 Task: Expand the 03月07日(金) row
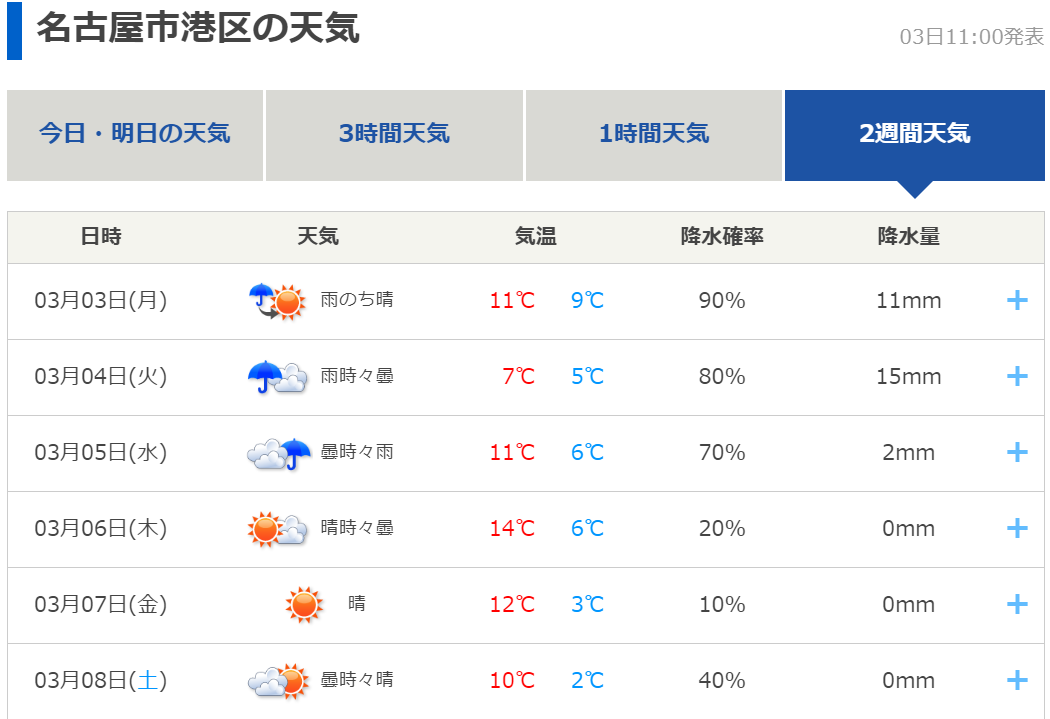click(1017, 604)
